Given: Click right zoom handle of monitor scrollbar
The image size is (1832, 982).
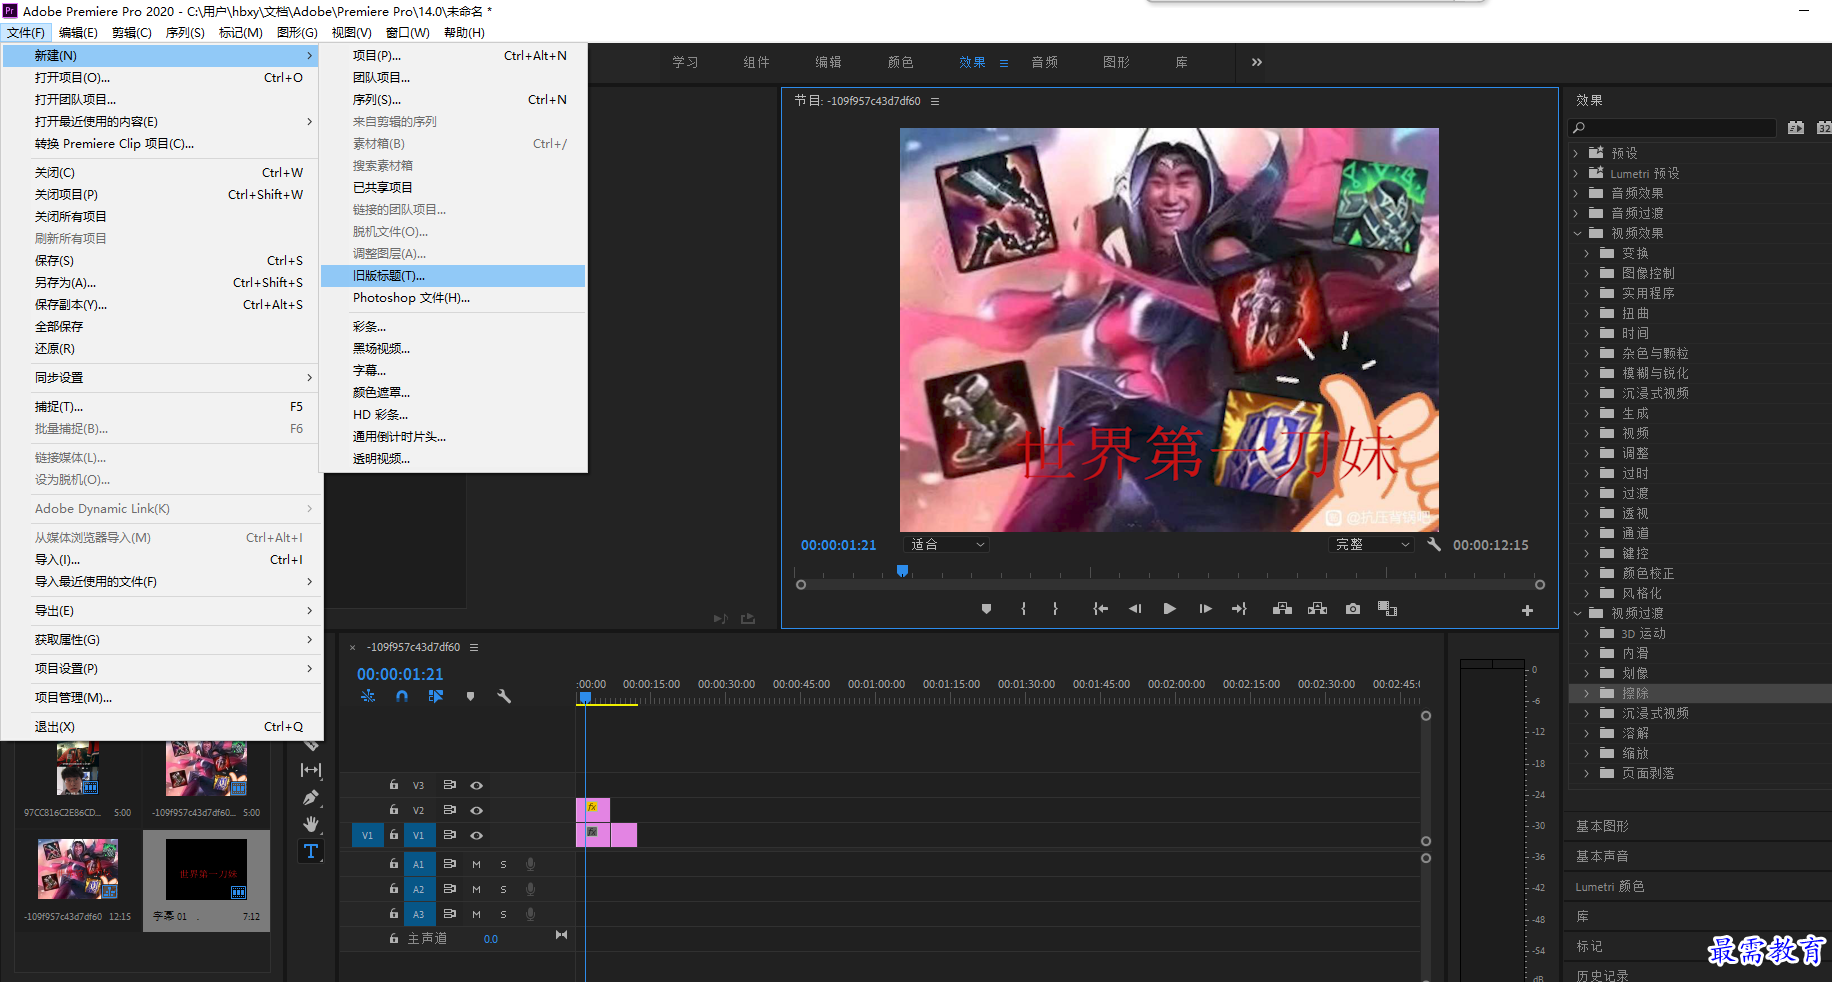Looking at the screenshot, I should (1540, 585).
